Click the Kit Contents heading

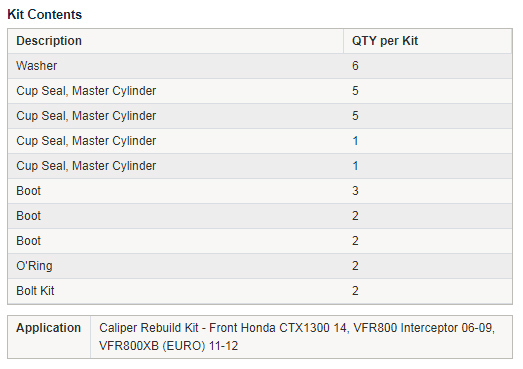(44, 15)
